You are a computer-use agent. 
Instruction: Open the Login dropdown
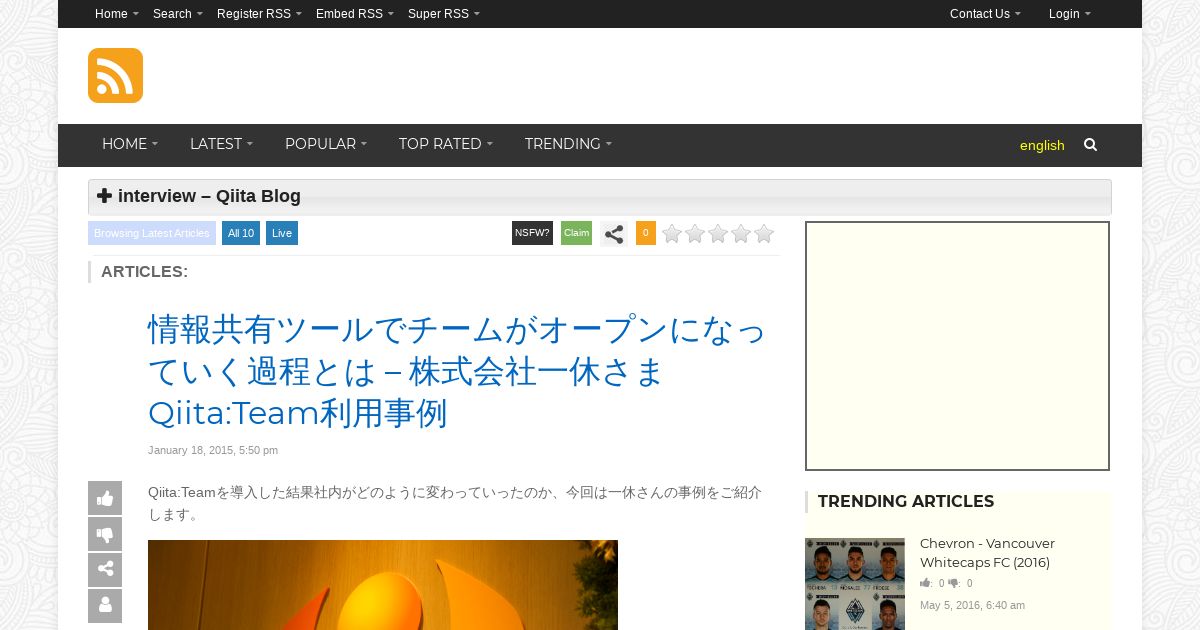tap(1070, 14)
